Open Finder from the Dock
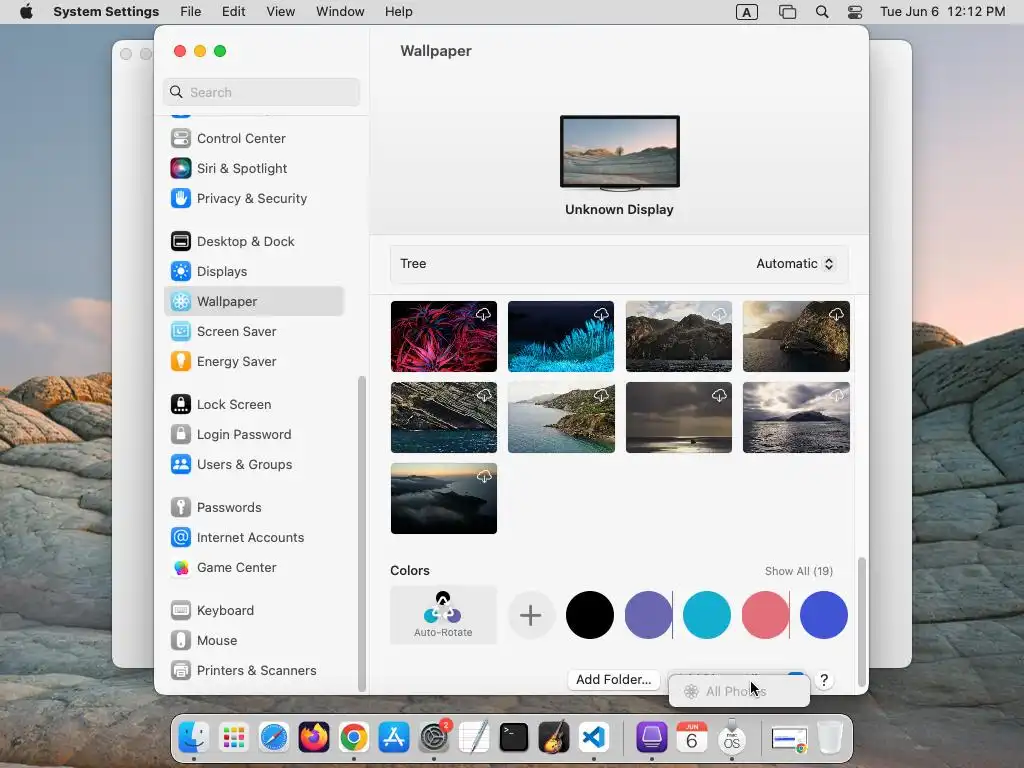Image resolution: width=1024 pixels, height=768 pixels. coord(193,738)
